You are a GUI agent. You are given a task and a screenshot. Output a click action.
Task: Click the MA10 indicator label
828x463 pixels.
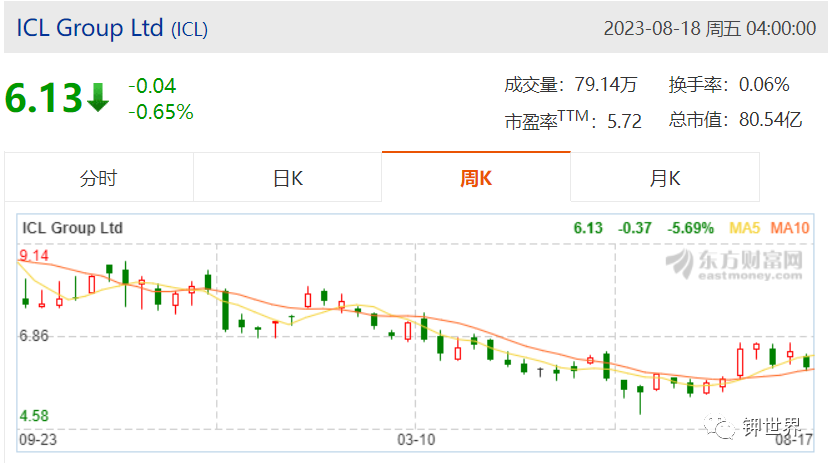[789, 228]
